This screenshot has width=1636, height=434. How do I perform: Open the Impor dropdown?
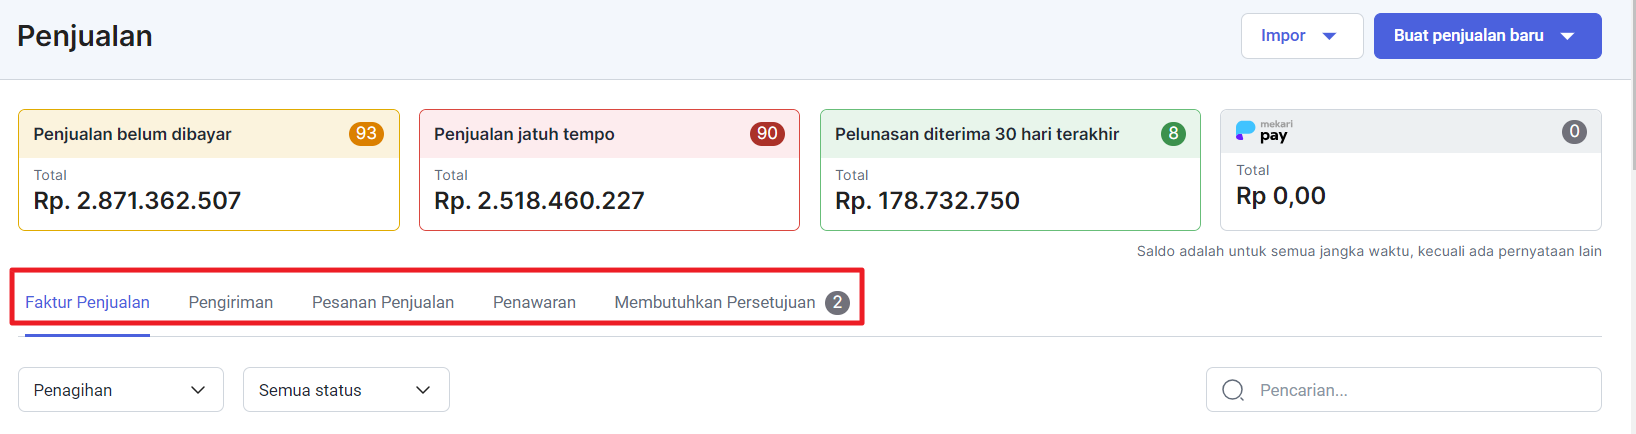pos(1302,36)
